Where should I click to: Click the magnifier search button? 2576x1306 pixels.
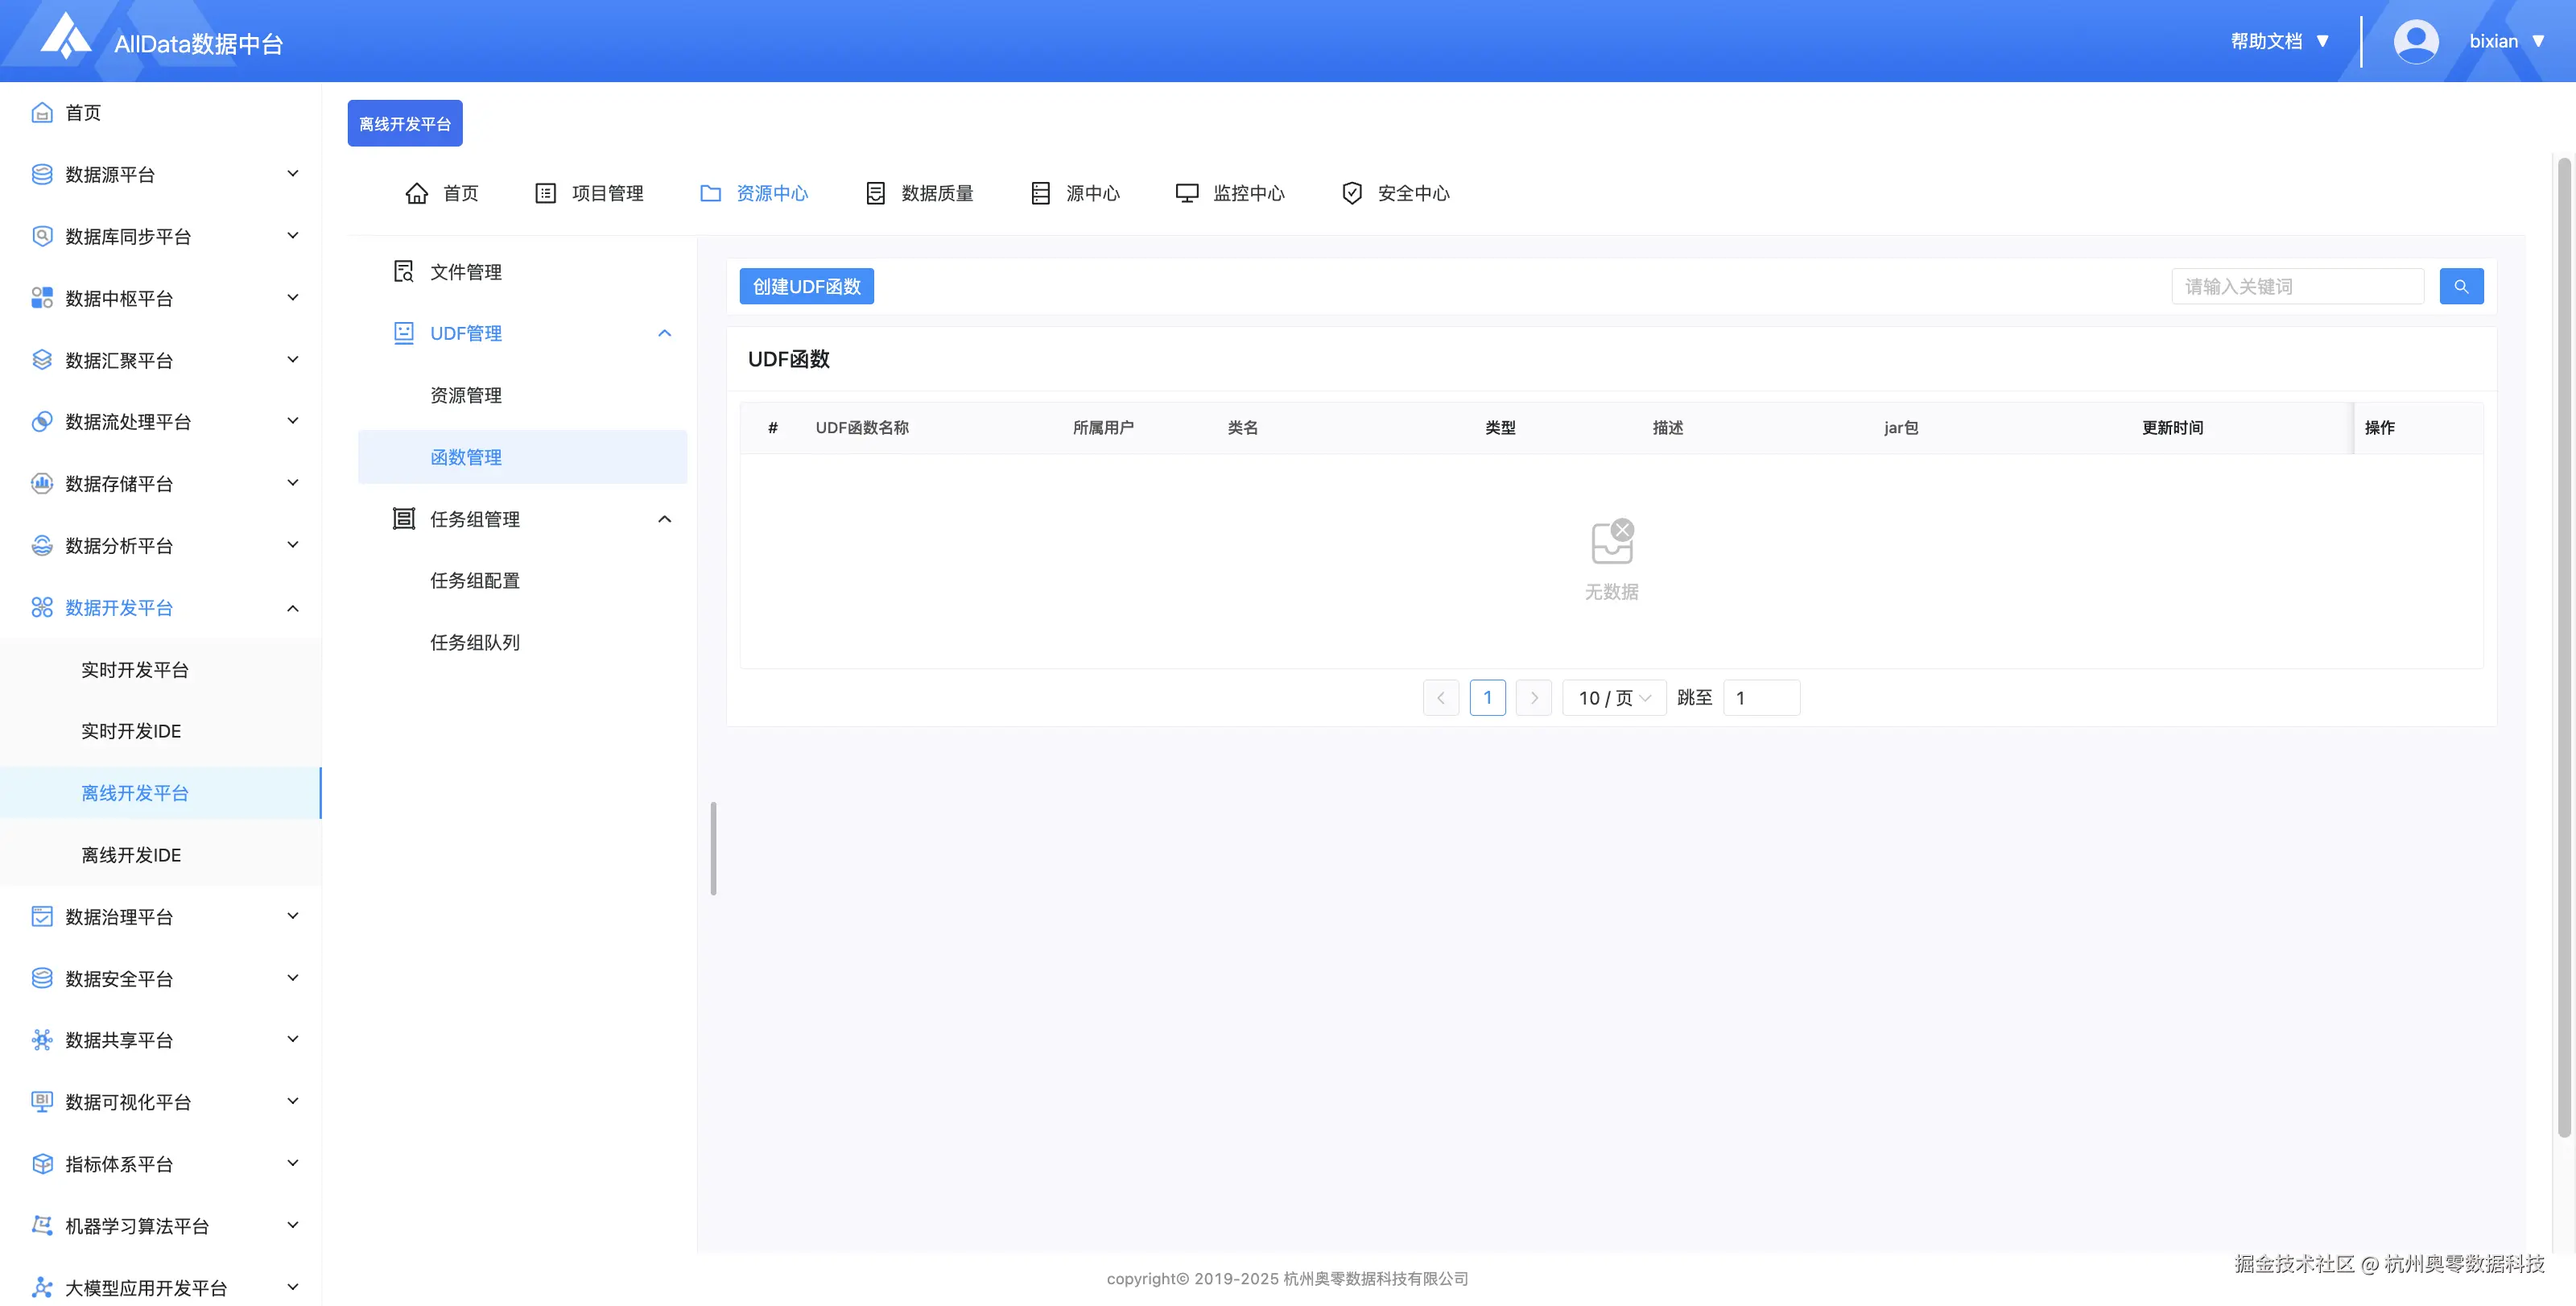[x=2461, y=287]
